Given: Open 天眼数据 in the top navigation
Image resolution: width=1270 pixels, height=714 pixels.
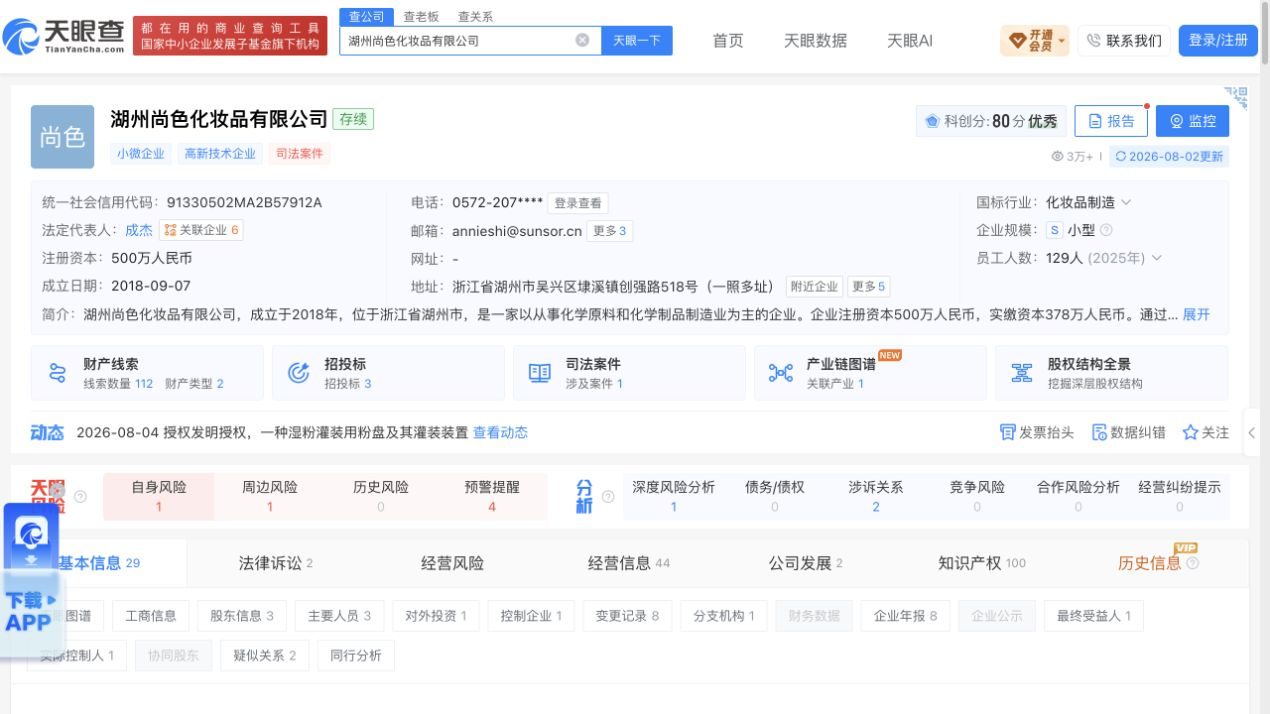Looking at the screenshot, I should point(815,40).
